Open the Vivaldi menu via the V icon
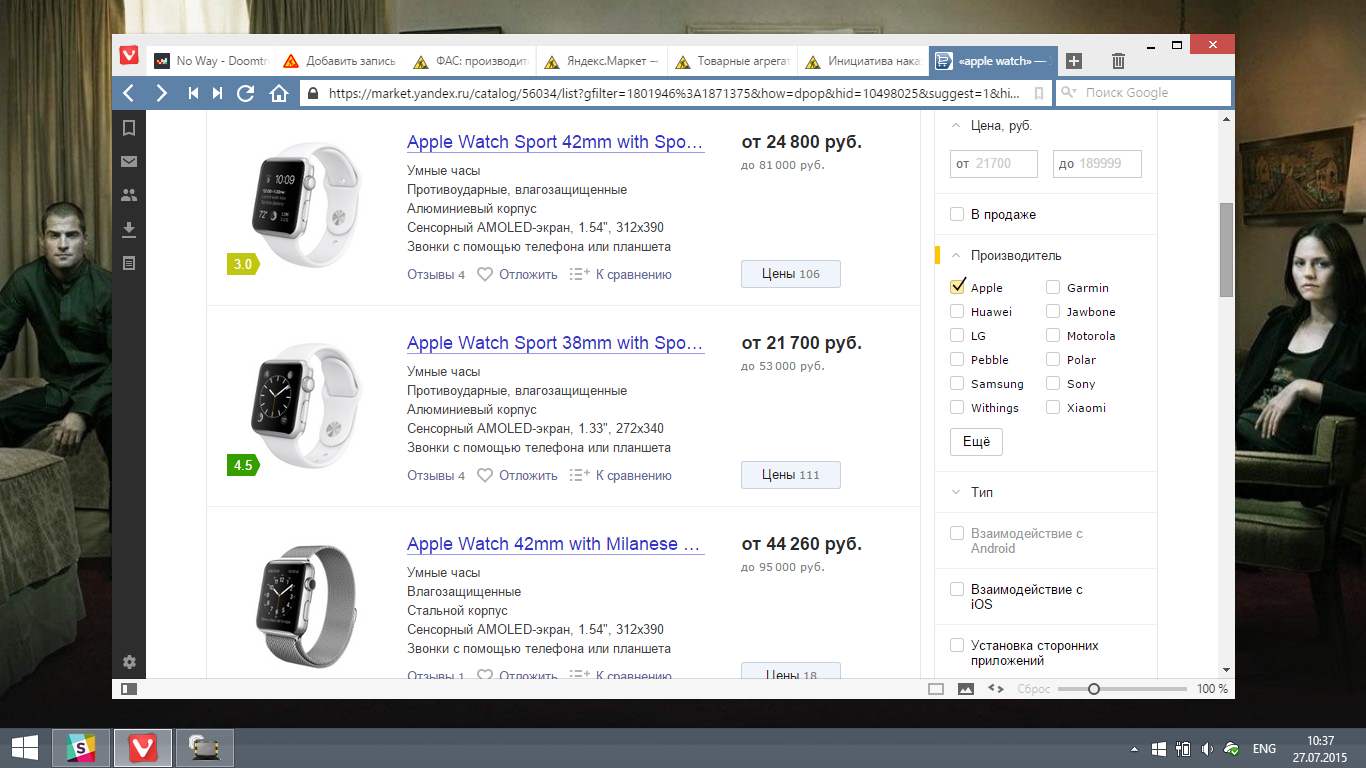Image resolution: width=1366 pixels, height=768 pixels. tap(128, 55)
